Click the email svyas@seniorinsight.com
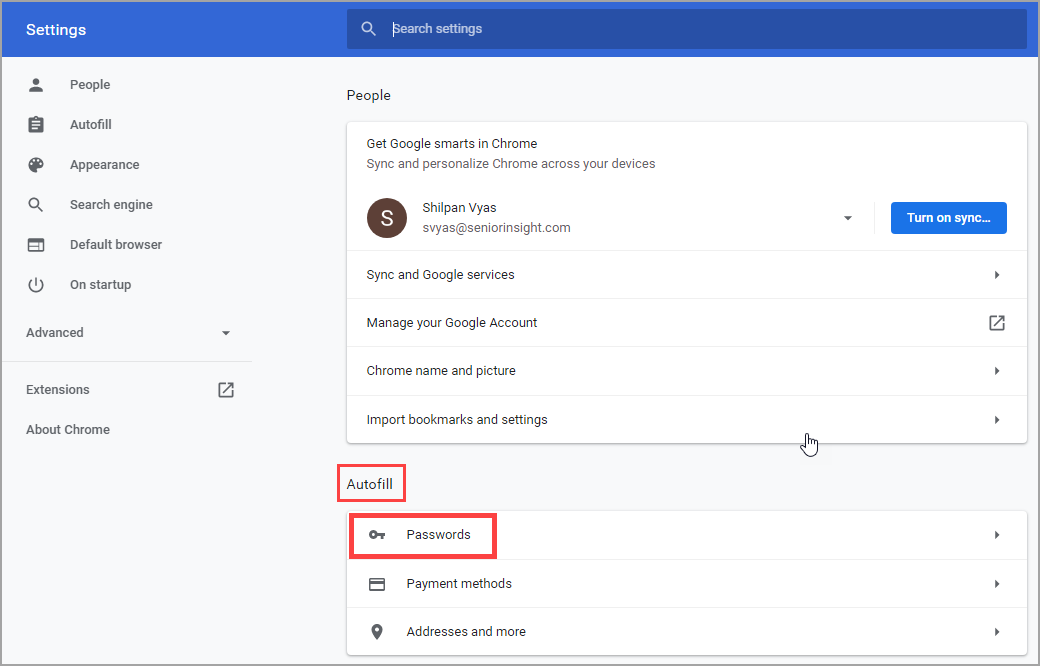Screen dimensions: 1040x666 click(496, 228)
